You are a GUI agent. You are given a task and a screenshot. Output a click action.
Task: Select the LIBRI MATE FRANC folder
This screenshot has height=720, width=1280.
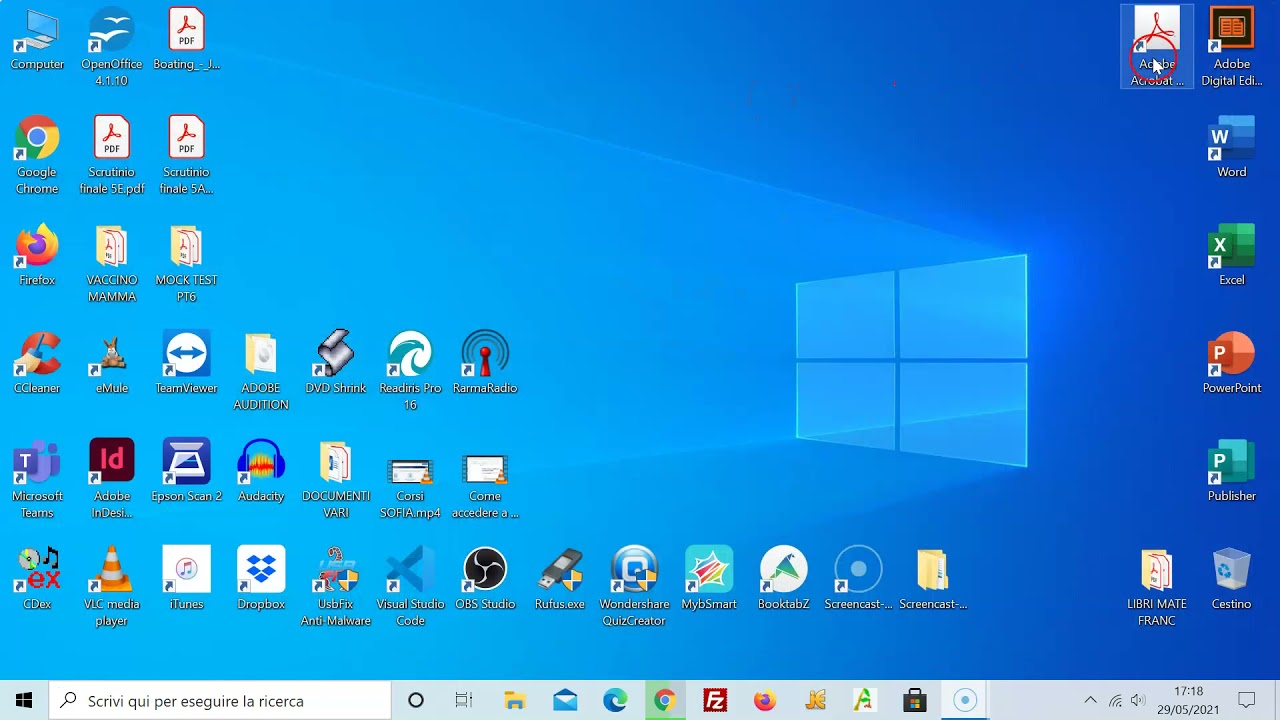click(x=1157, y=588)
